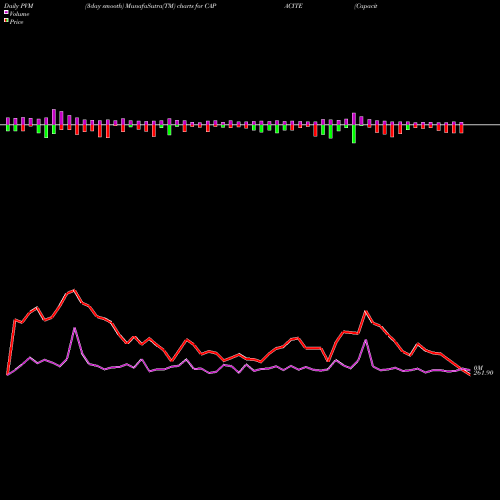Click the 'ACITE' title text
The width and height of the screenshot is (500, 500).
tap(293, 6)
